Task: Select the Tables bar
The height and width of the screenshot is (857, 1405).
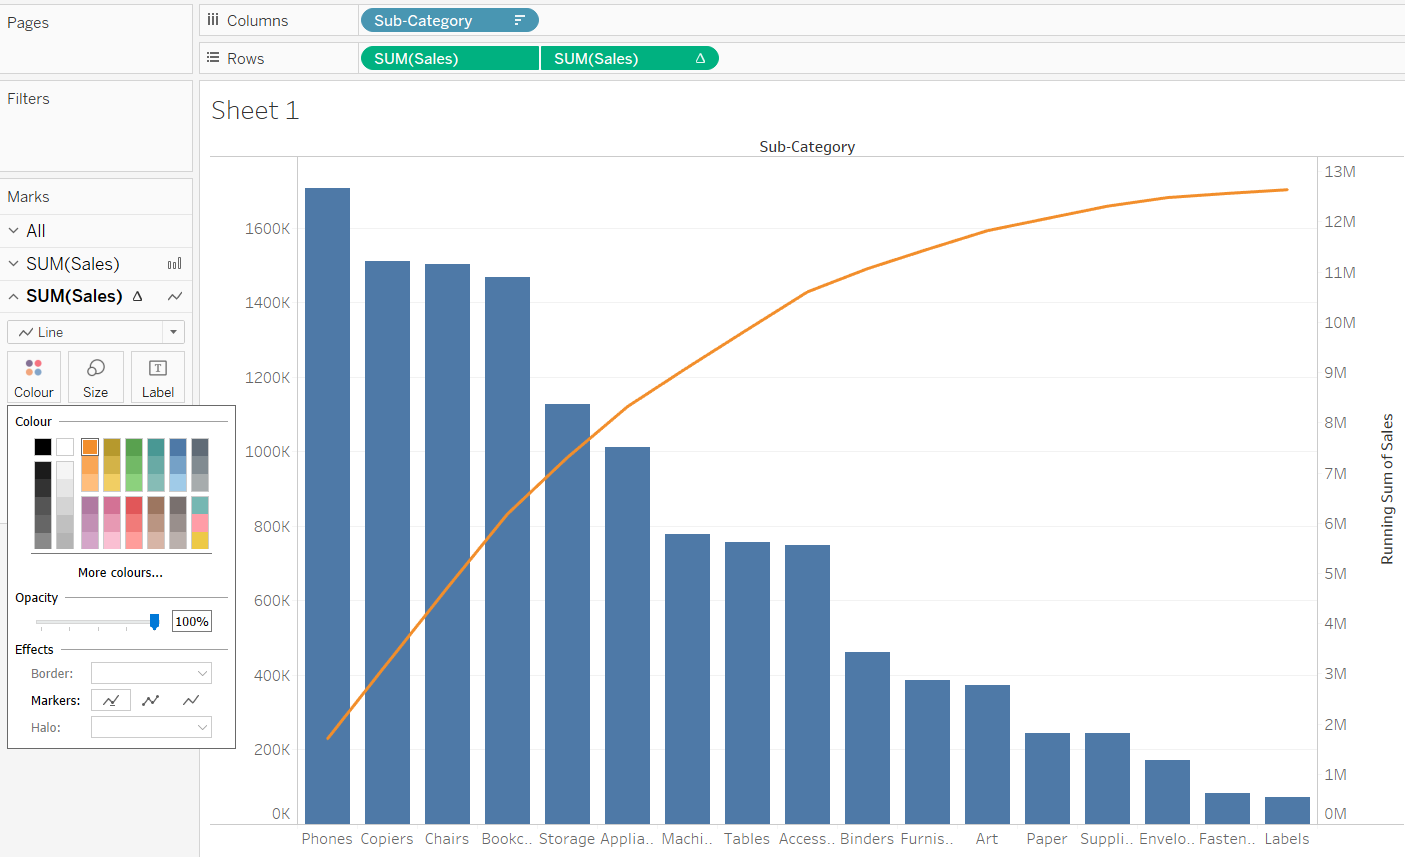Action: pos(747,683)
